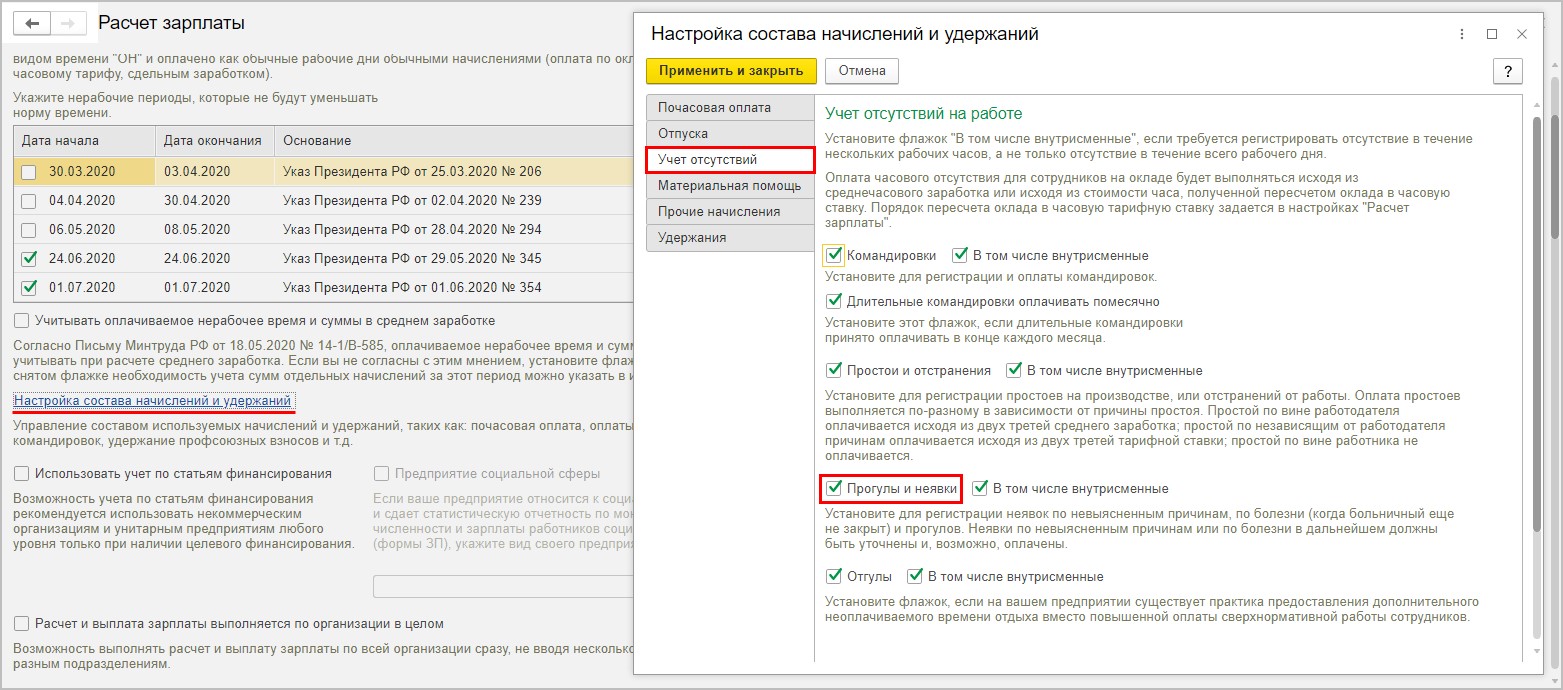The height and width of the screenshot is (690, 1563).
Task: Go back with the left arrow button
Action: click(x=32, y=22)
